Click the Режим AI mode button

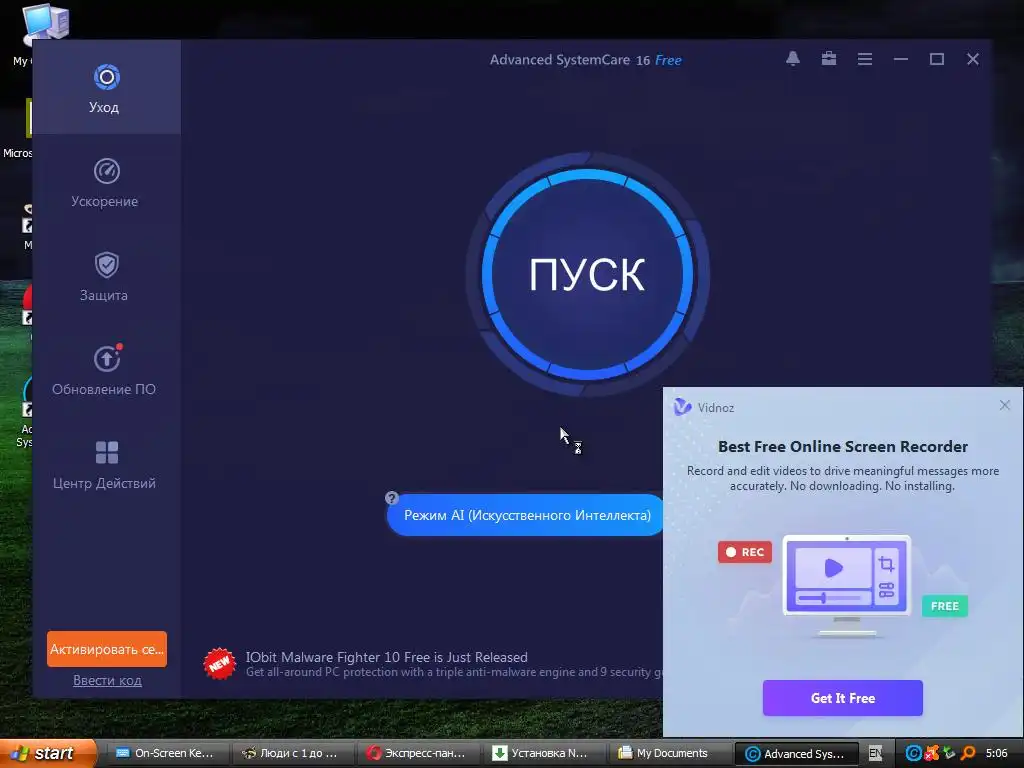[526, 515]
